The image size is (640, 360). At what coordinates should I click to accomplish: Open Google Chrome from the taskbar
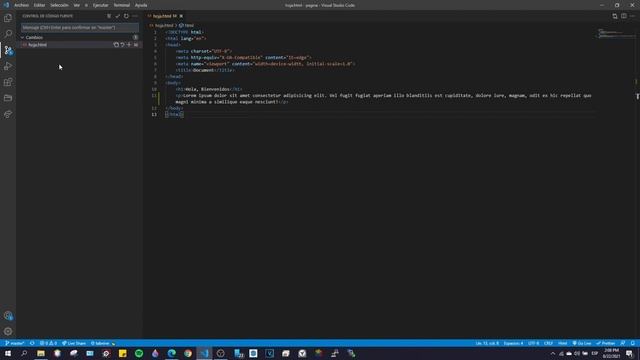click(x=188, y=353)
